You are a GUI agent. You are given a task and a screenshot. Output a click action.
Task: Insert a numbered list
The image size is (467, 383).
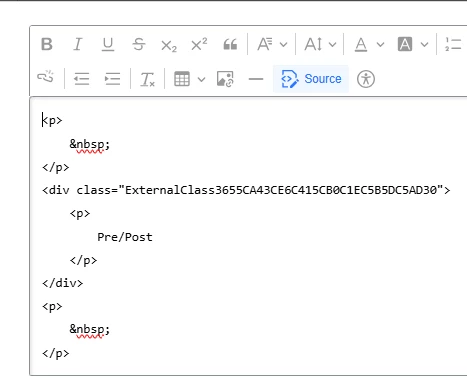pyautogui.click(x=453, y=44)
